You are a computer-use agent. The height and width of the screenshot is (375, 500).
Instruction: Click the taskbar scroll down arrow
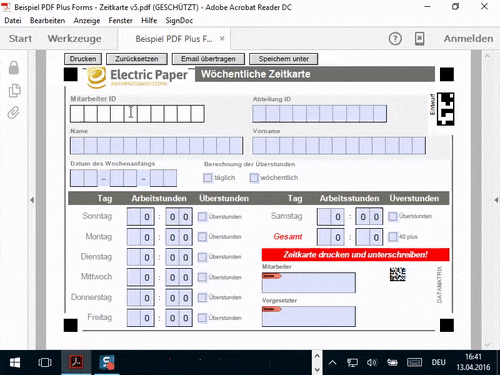pos(317,369)
